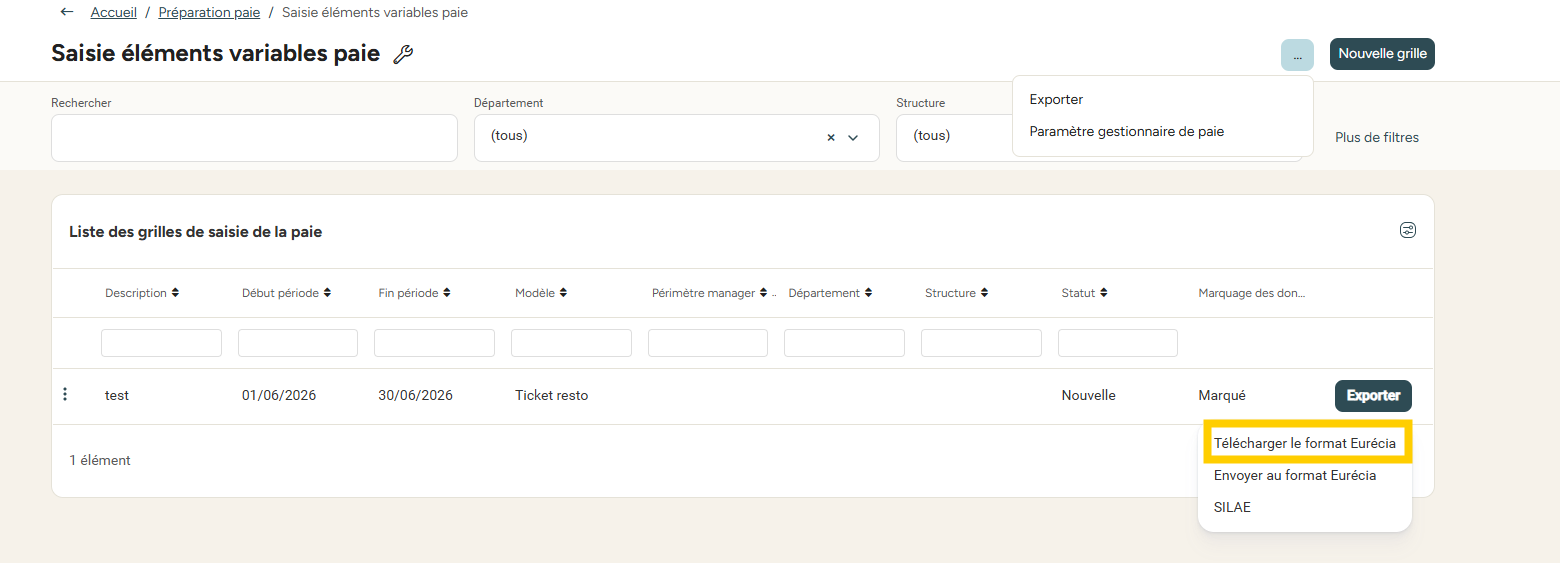Click the Nouvelle status cell
This screenshot has width=1560, height=563.
1088,395
